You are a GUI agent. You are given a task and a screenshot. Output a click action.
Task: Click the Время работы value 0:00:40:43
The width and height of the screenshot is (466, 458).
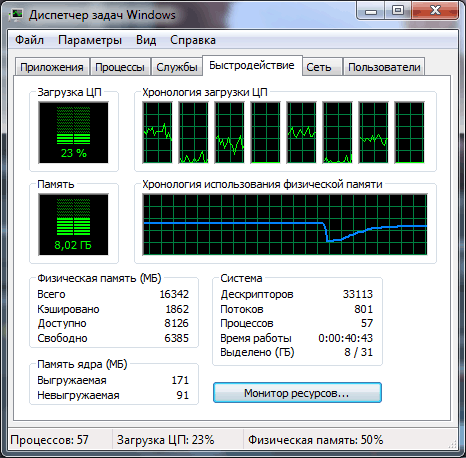(x=345, y=338)
